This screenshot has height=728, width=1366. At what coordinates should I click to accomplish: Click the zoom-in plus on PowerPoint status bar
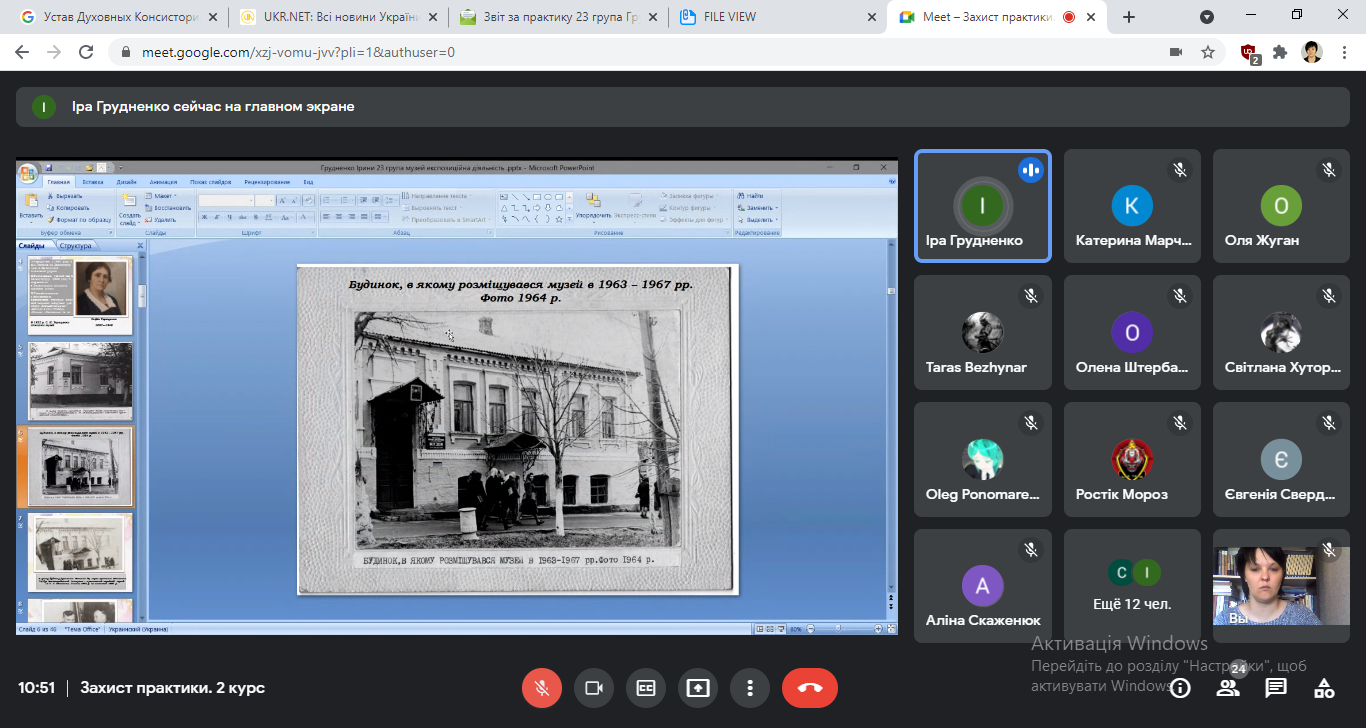pyautogui.click(x=877, y=629)
